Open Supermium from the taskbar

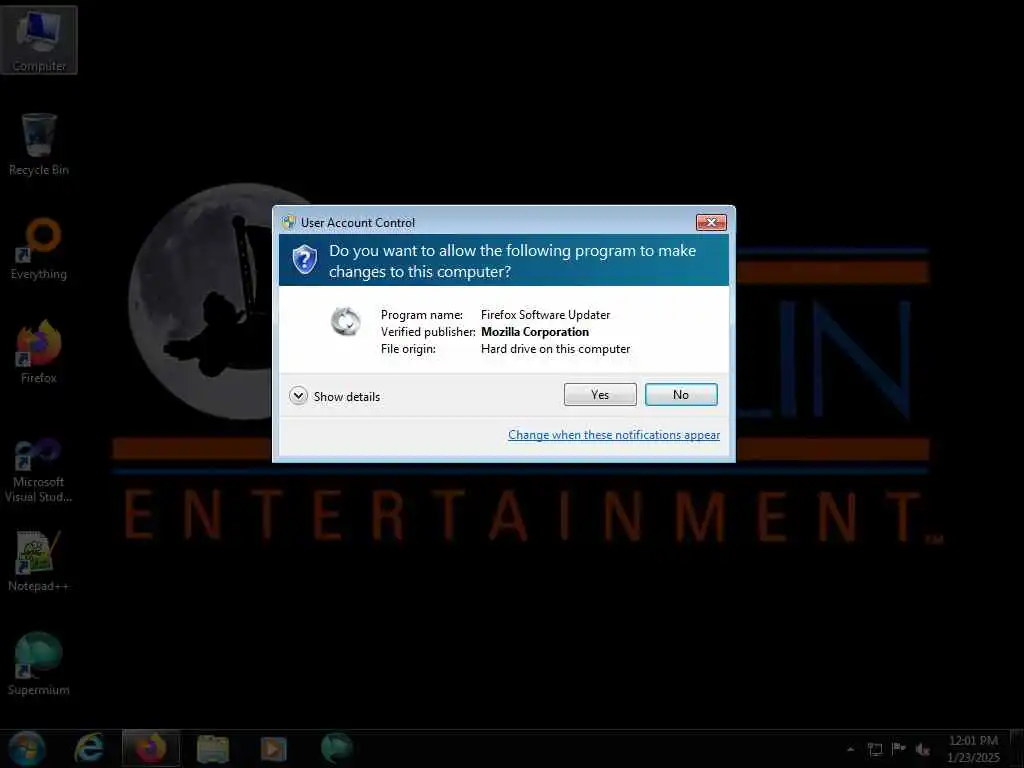337,748
